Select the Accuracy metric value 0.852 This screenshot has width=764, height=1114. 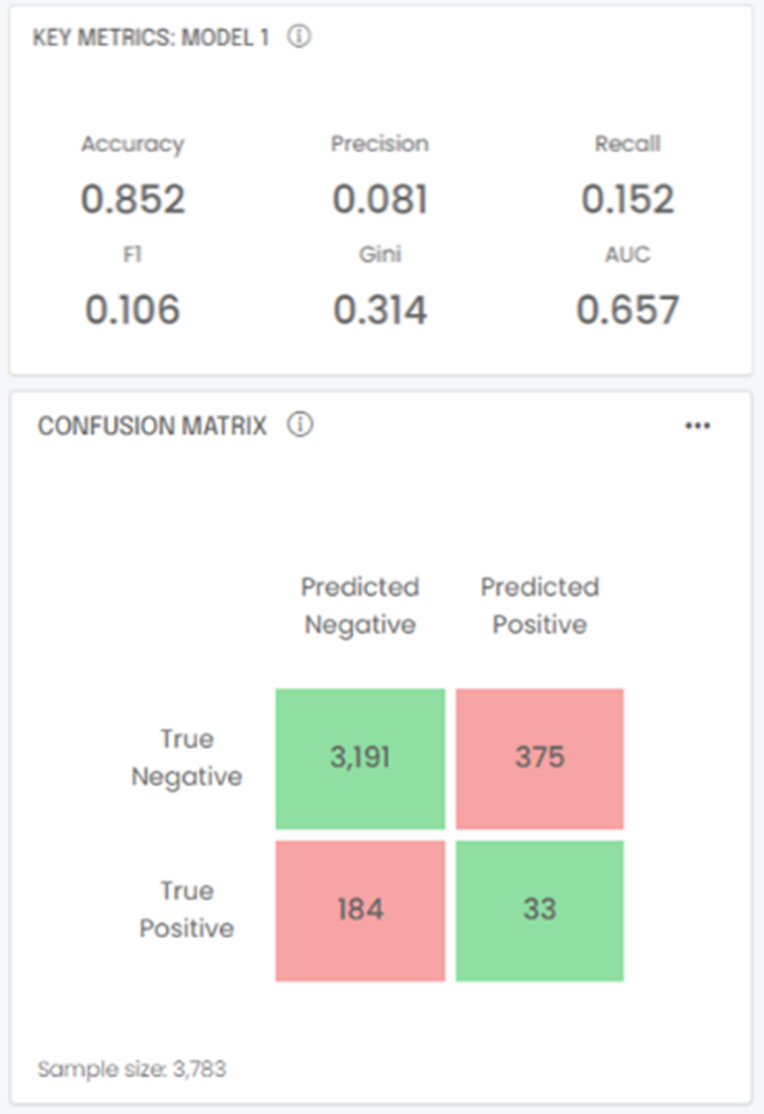coord(133,199)
